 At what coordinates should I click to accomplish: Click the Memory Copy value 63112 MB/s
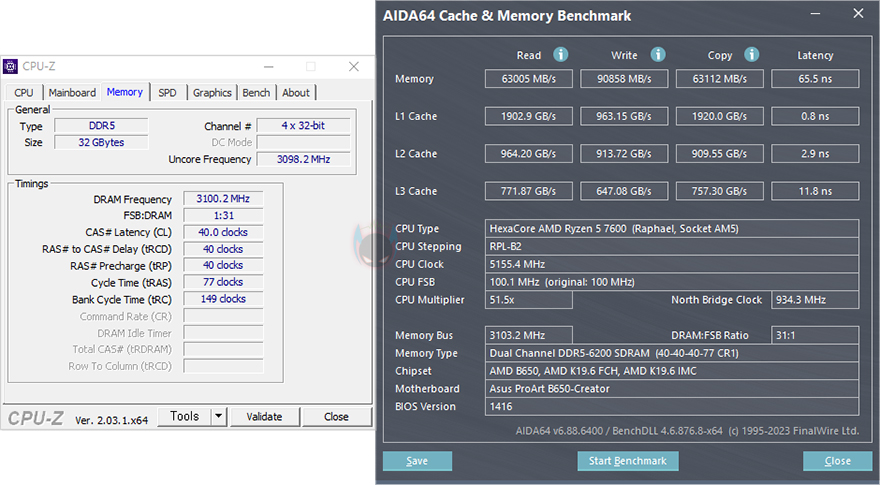click(x=719, y=79)
